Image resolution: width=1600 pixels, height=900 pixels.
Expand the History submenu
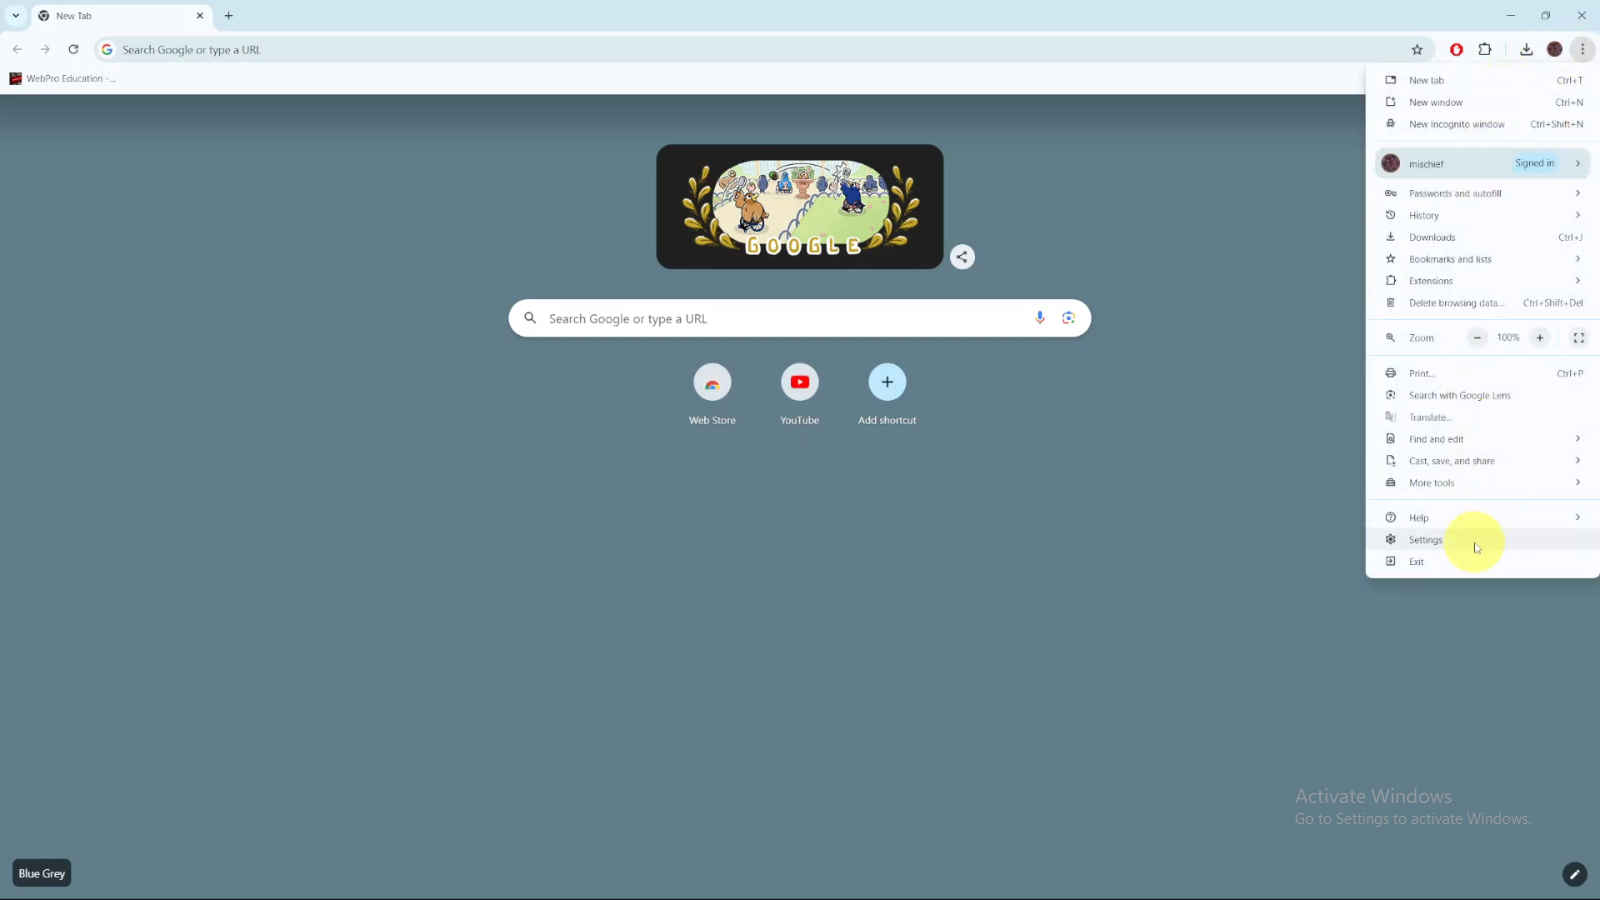1483,215
